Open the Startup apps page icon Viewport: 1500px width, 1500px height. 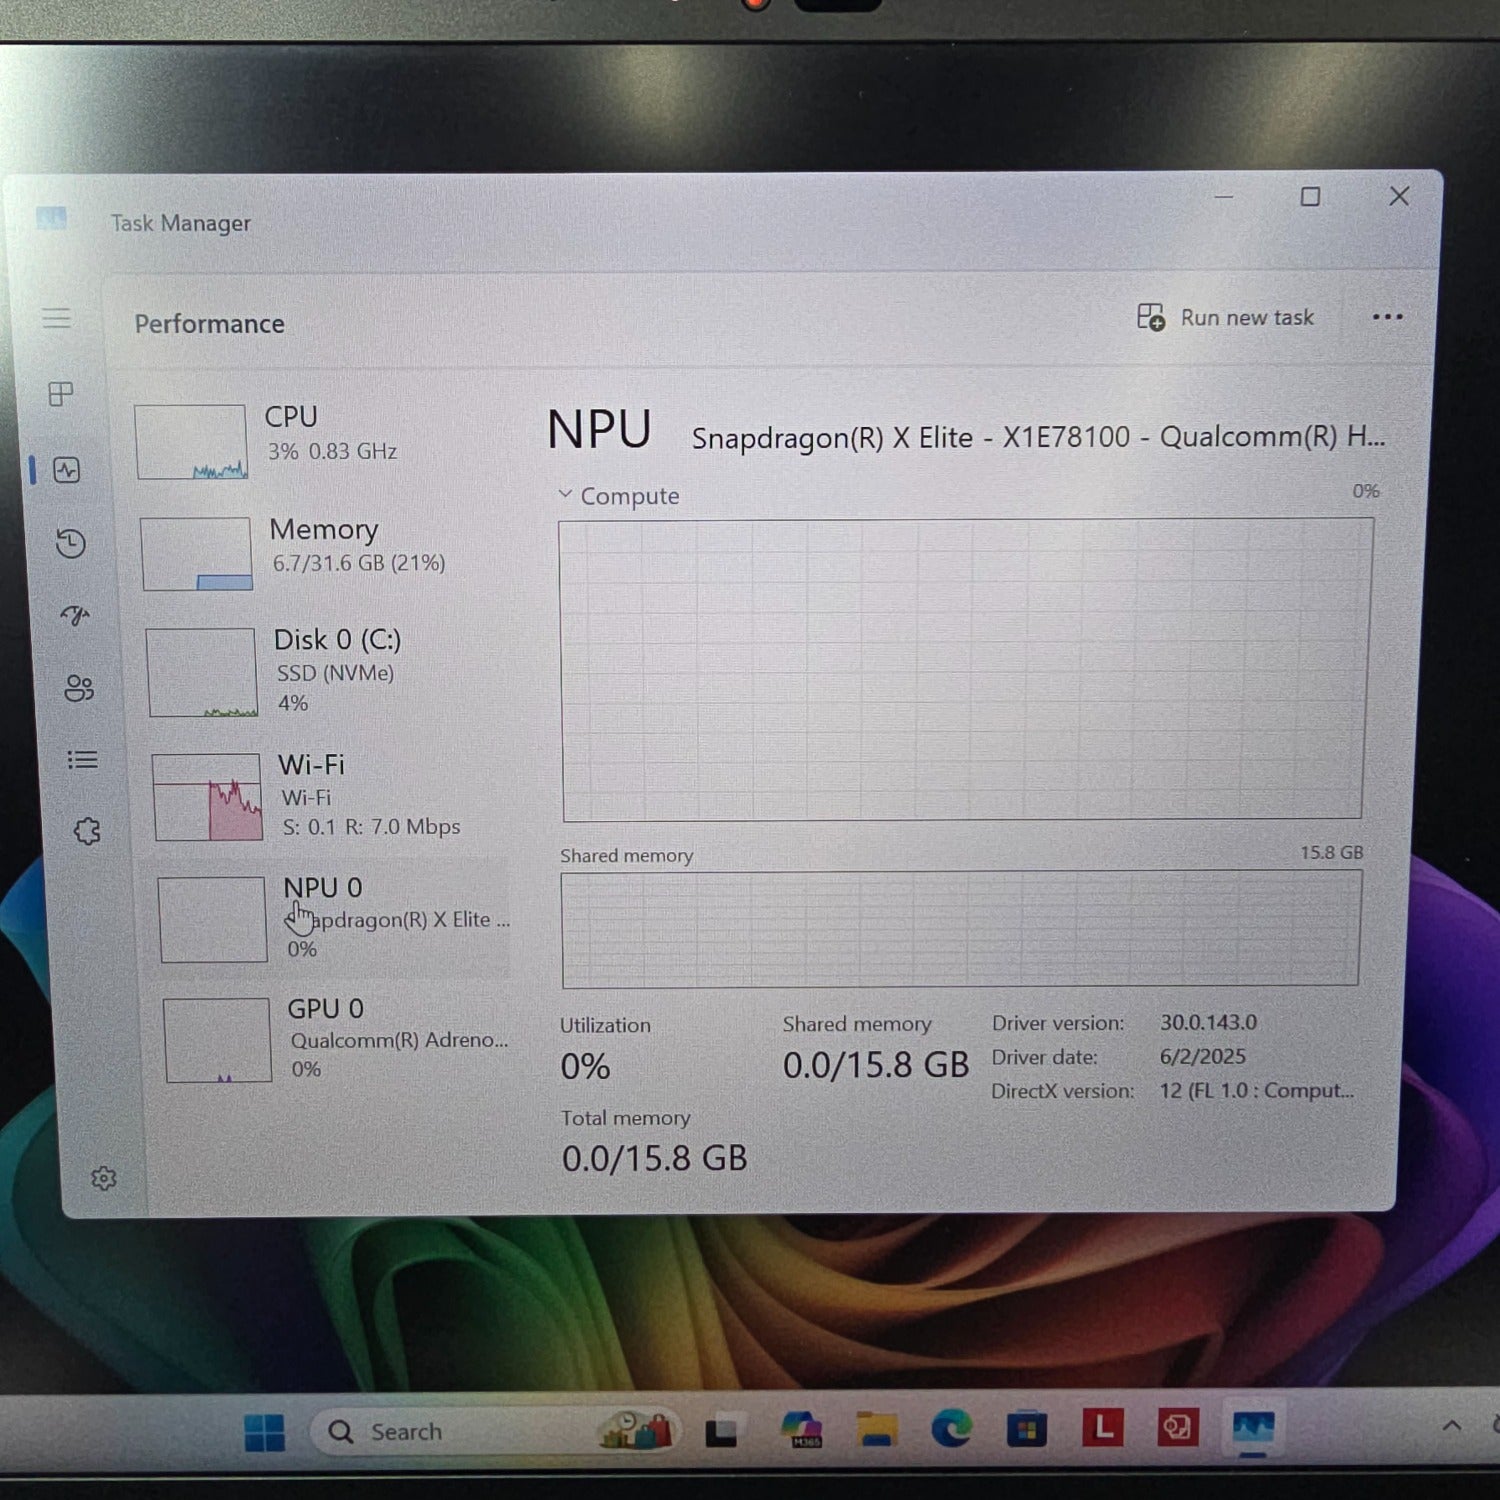click(75, 615)
